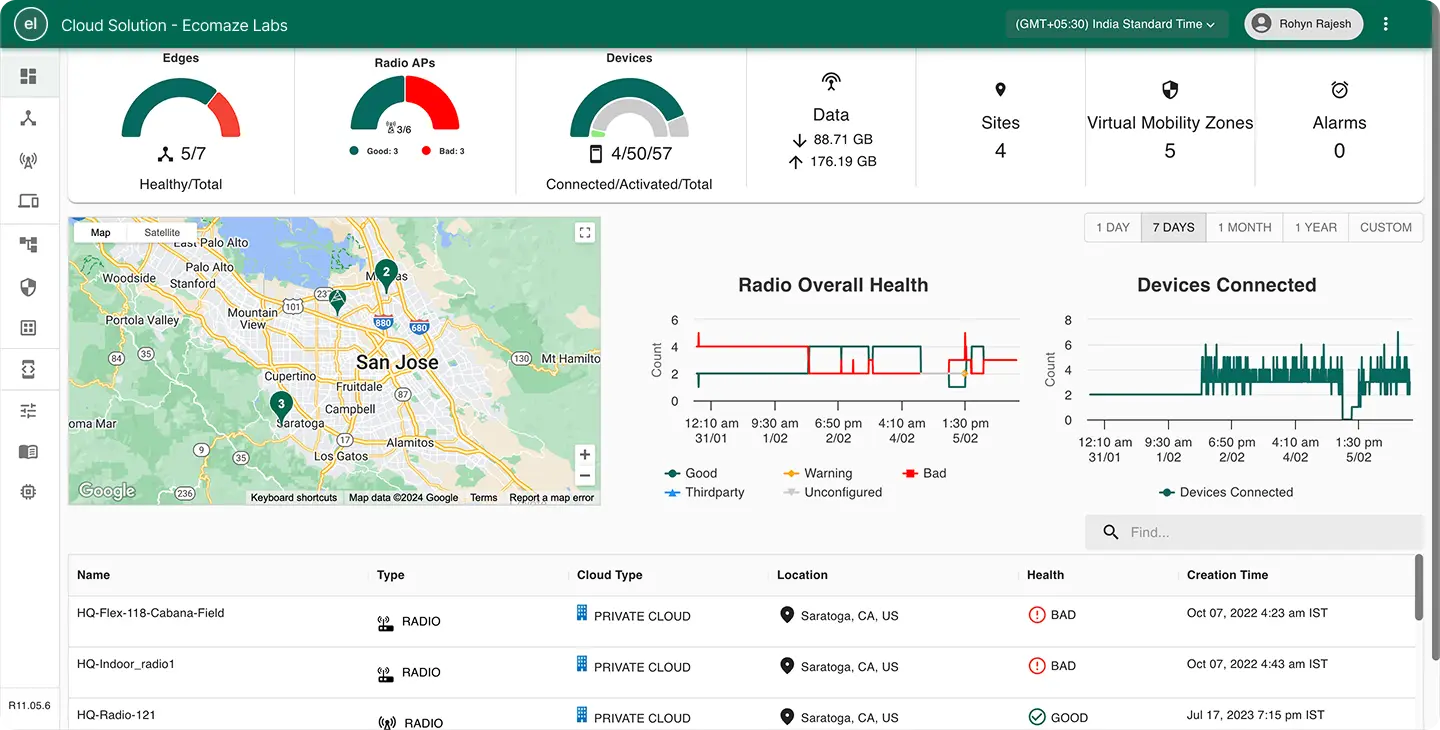
Task: Click creation time Jul 17, 2023 7:15 pm IST
Action: pyautogui.click(x=1256, y=715)
